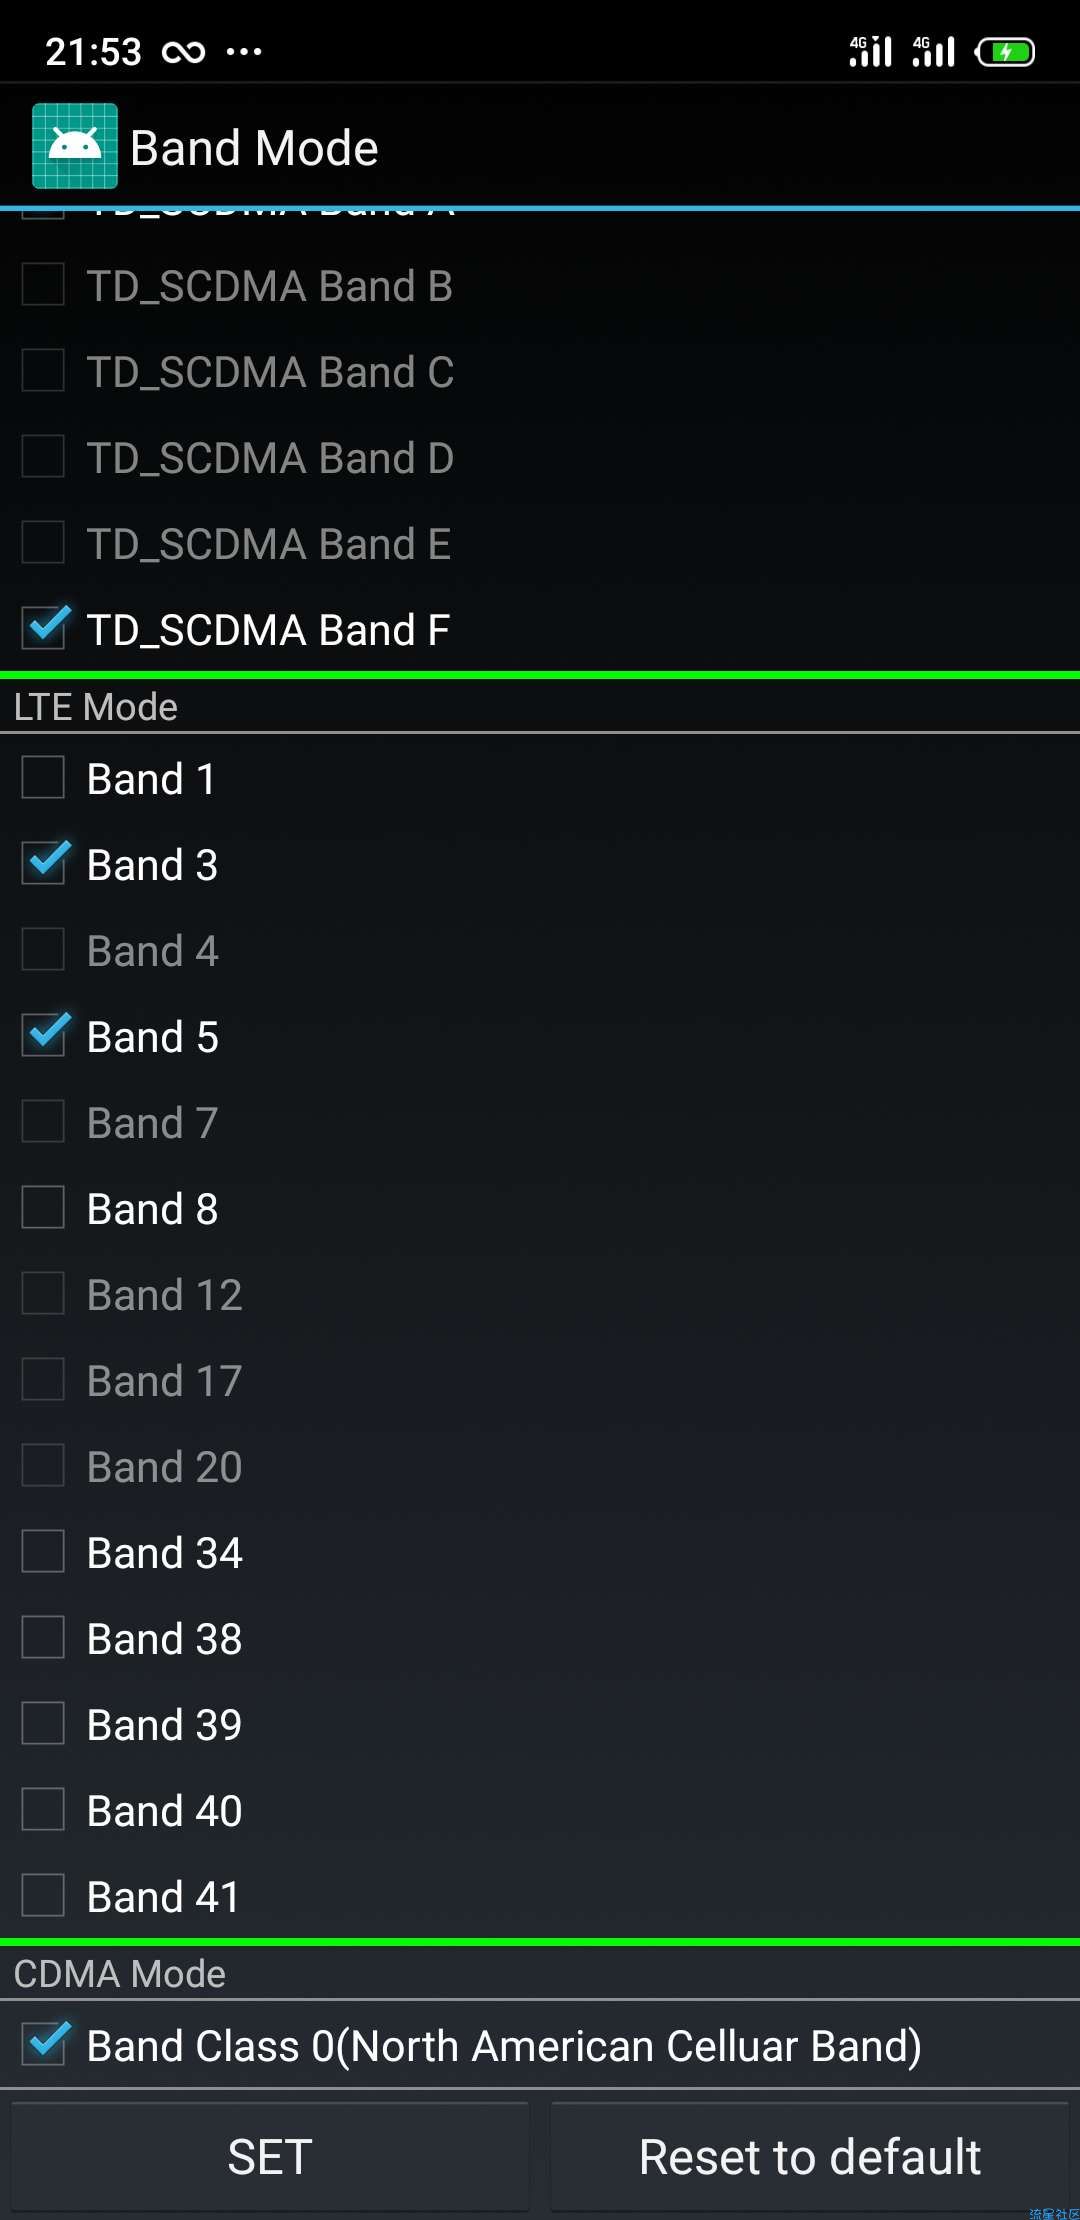Image resolution: width=1080 pixels, height=2220 pixels.
Task: Uncheck LTE Band 5
Action: (x=44, y=1035)
